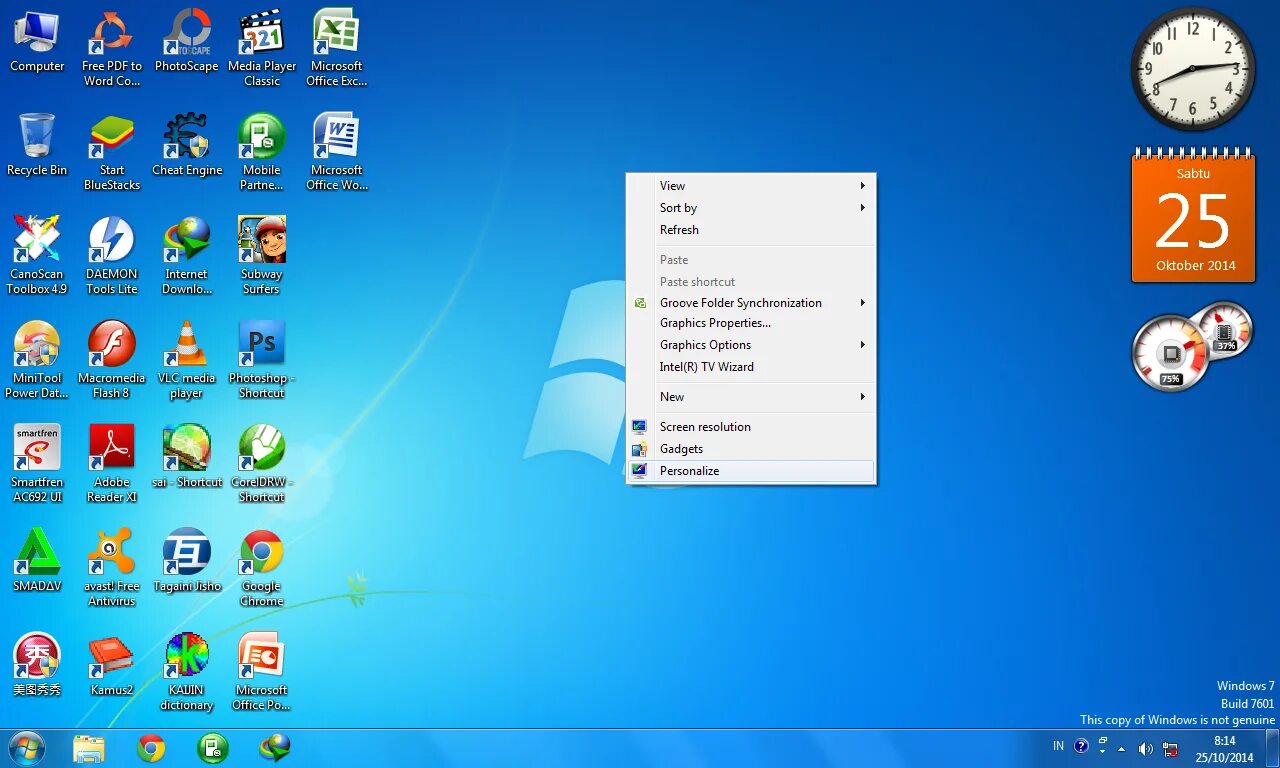Select Smartfren AC692 UI icon
The height and width of the screenshot is (768, 1280).
(x=37, y=465)
